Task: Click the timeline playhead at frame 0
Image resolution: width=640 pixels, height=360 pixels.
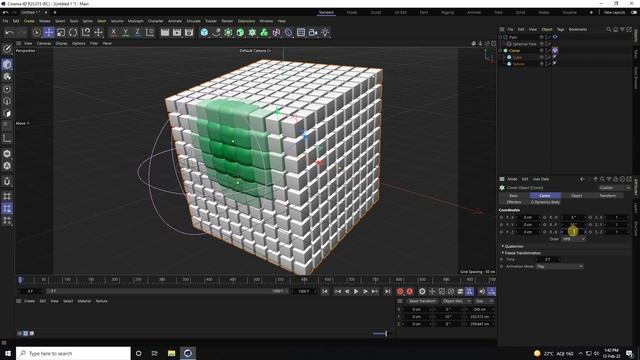Action: tap(20, 280)
